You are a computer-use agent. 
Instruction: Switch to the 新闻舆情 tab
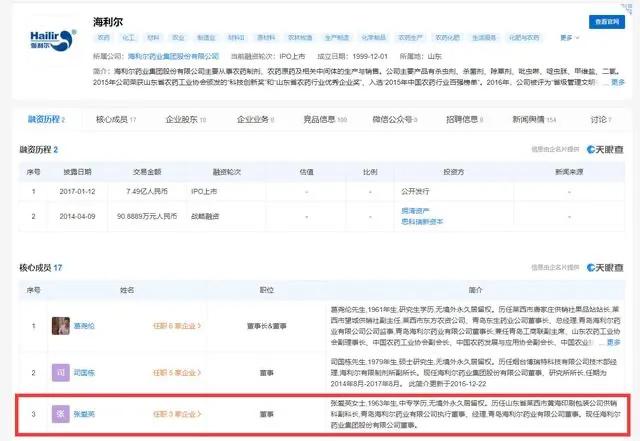534,119
